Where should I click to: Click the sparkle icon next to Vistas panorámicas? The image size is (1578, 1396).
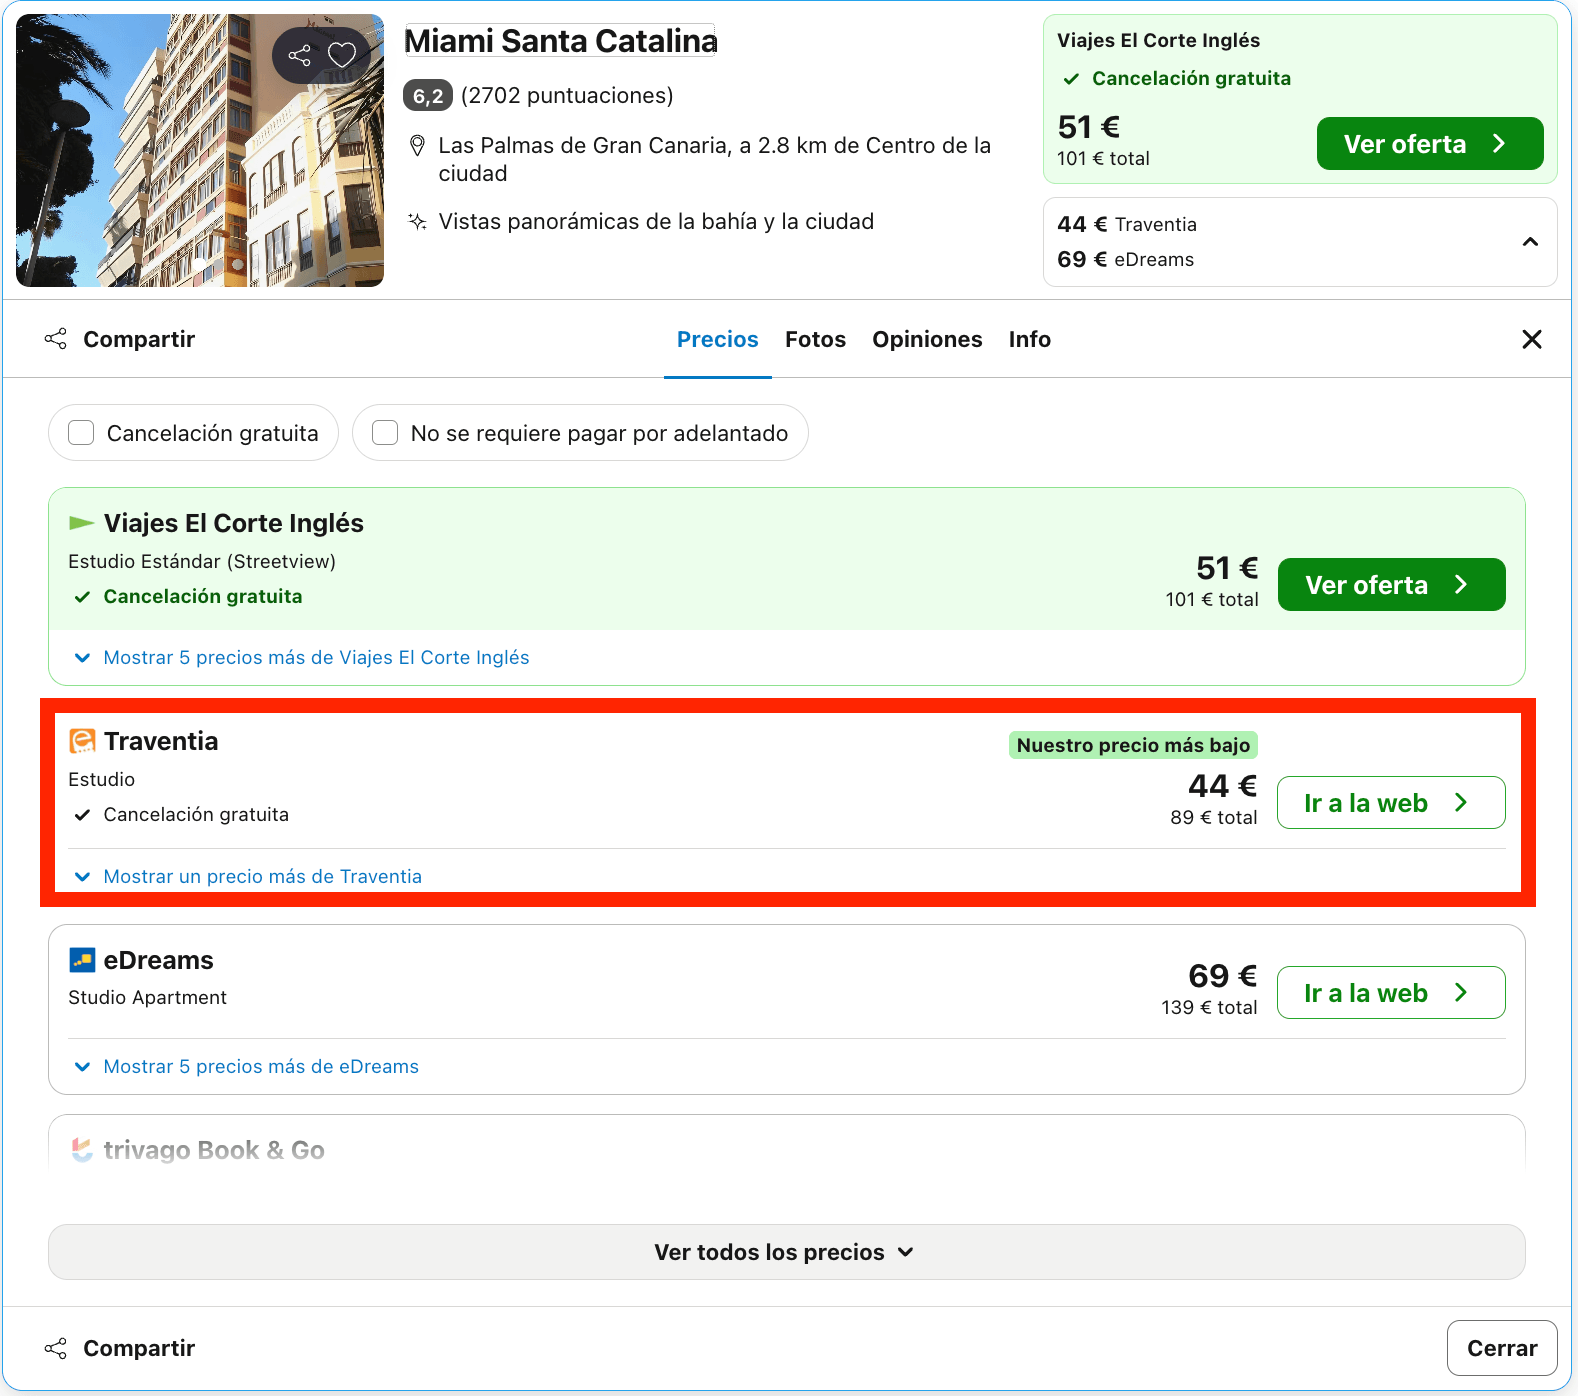(x=418, y=221)
